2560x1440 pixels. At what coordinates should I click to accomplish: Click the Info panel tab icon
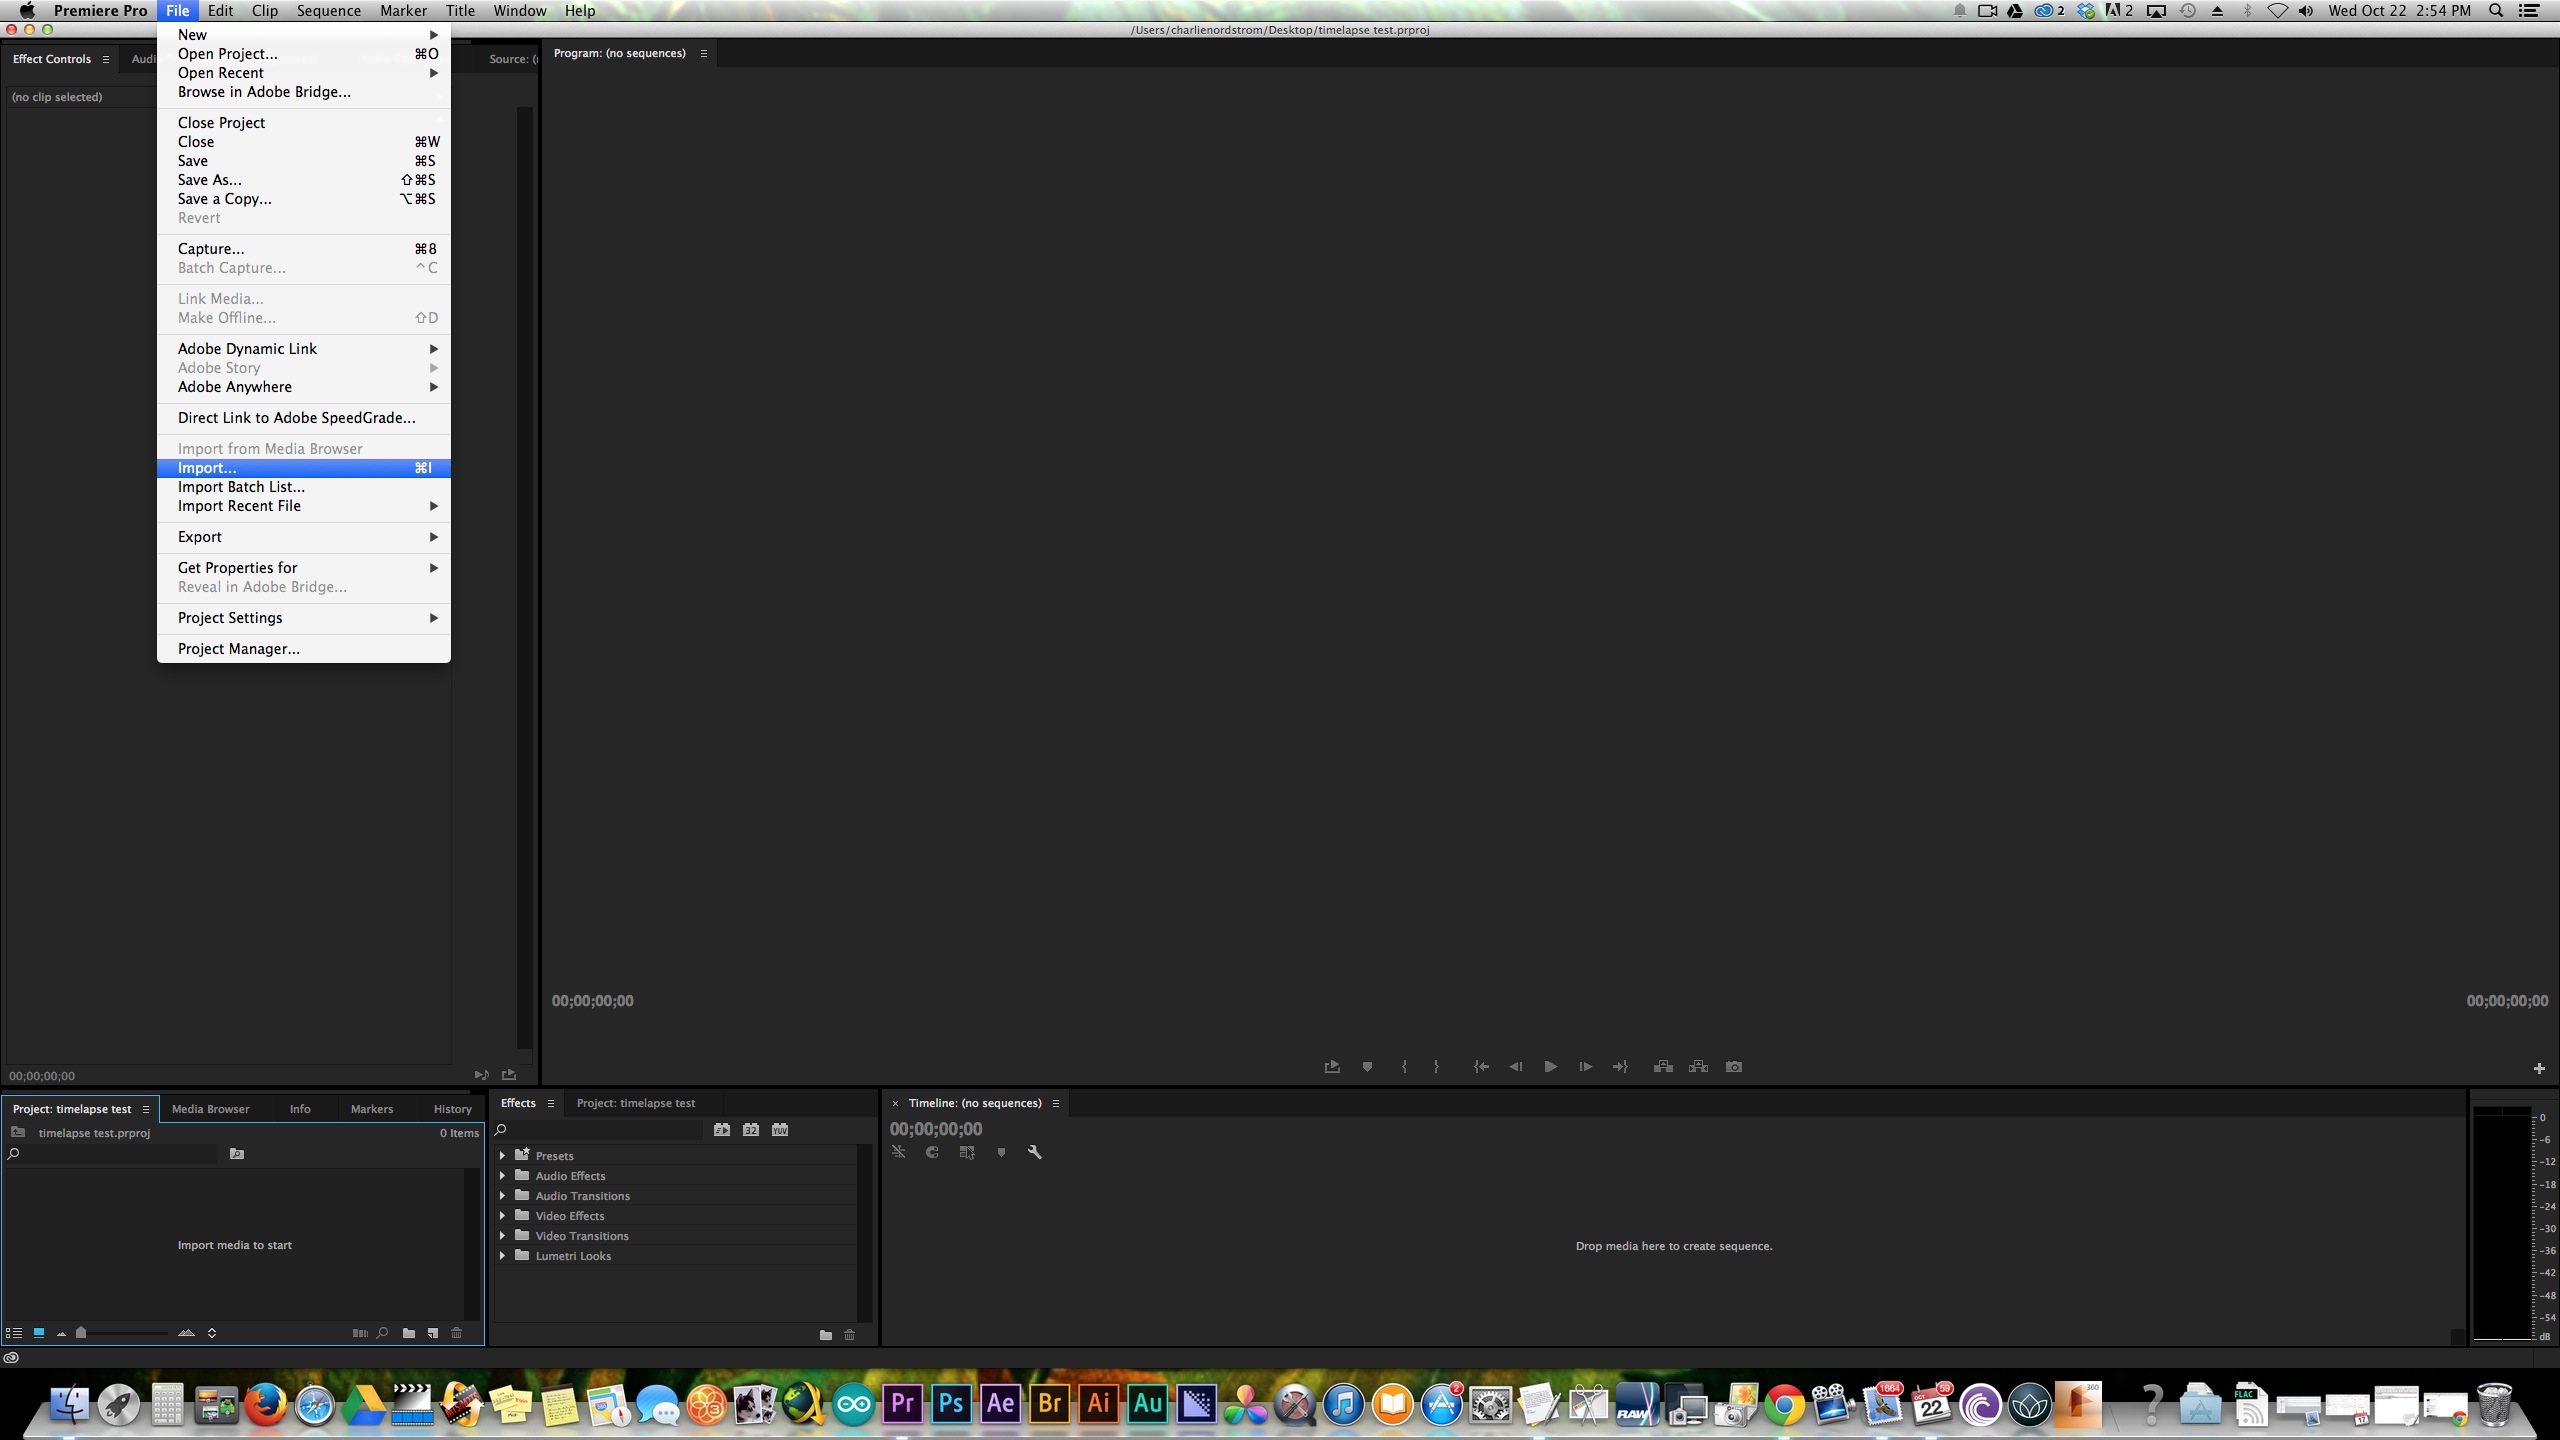[x=299, y=1108]
